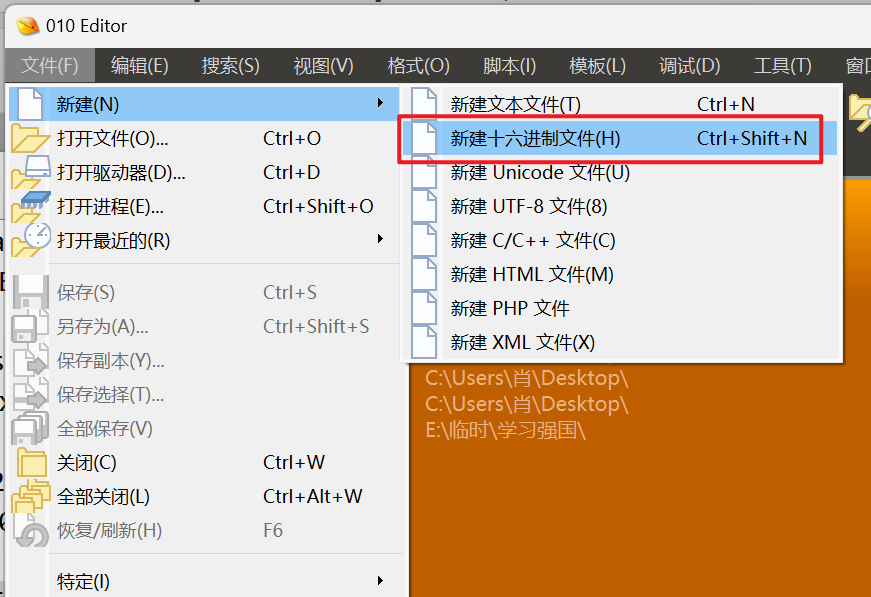Open the 工具(T) menu
Image resolution: width=871 pixels, height=597 pixels.
point(783,66)
